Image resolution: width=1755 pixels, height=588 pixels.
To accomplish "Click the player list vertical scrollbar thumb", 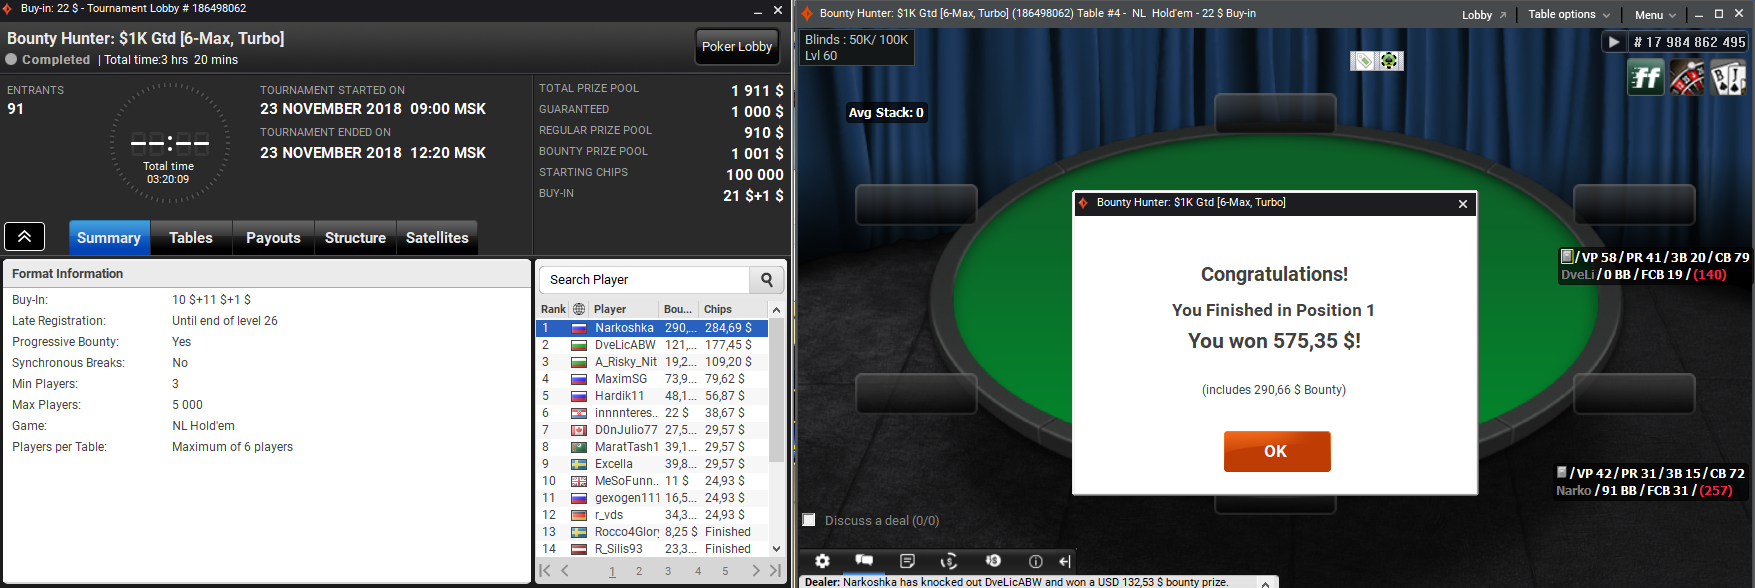I will point(776,389).
